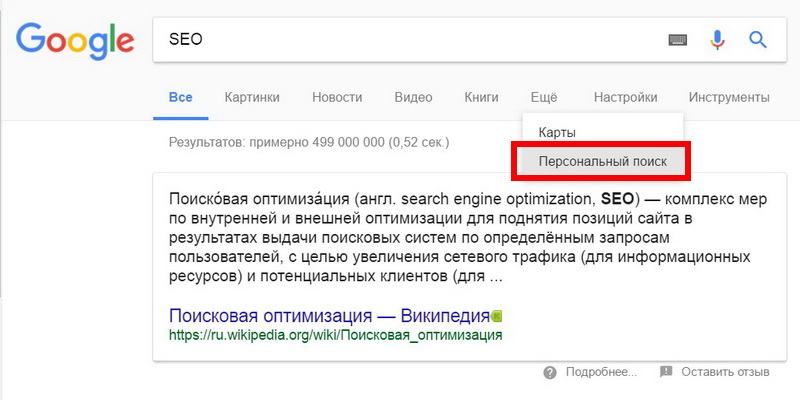
Task: Switch to the Картинки tab
Action: pos(252,97)
